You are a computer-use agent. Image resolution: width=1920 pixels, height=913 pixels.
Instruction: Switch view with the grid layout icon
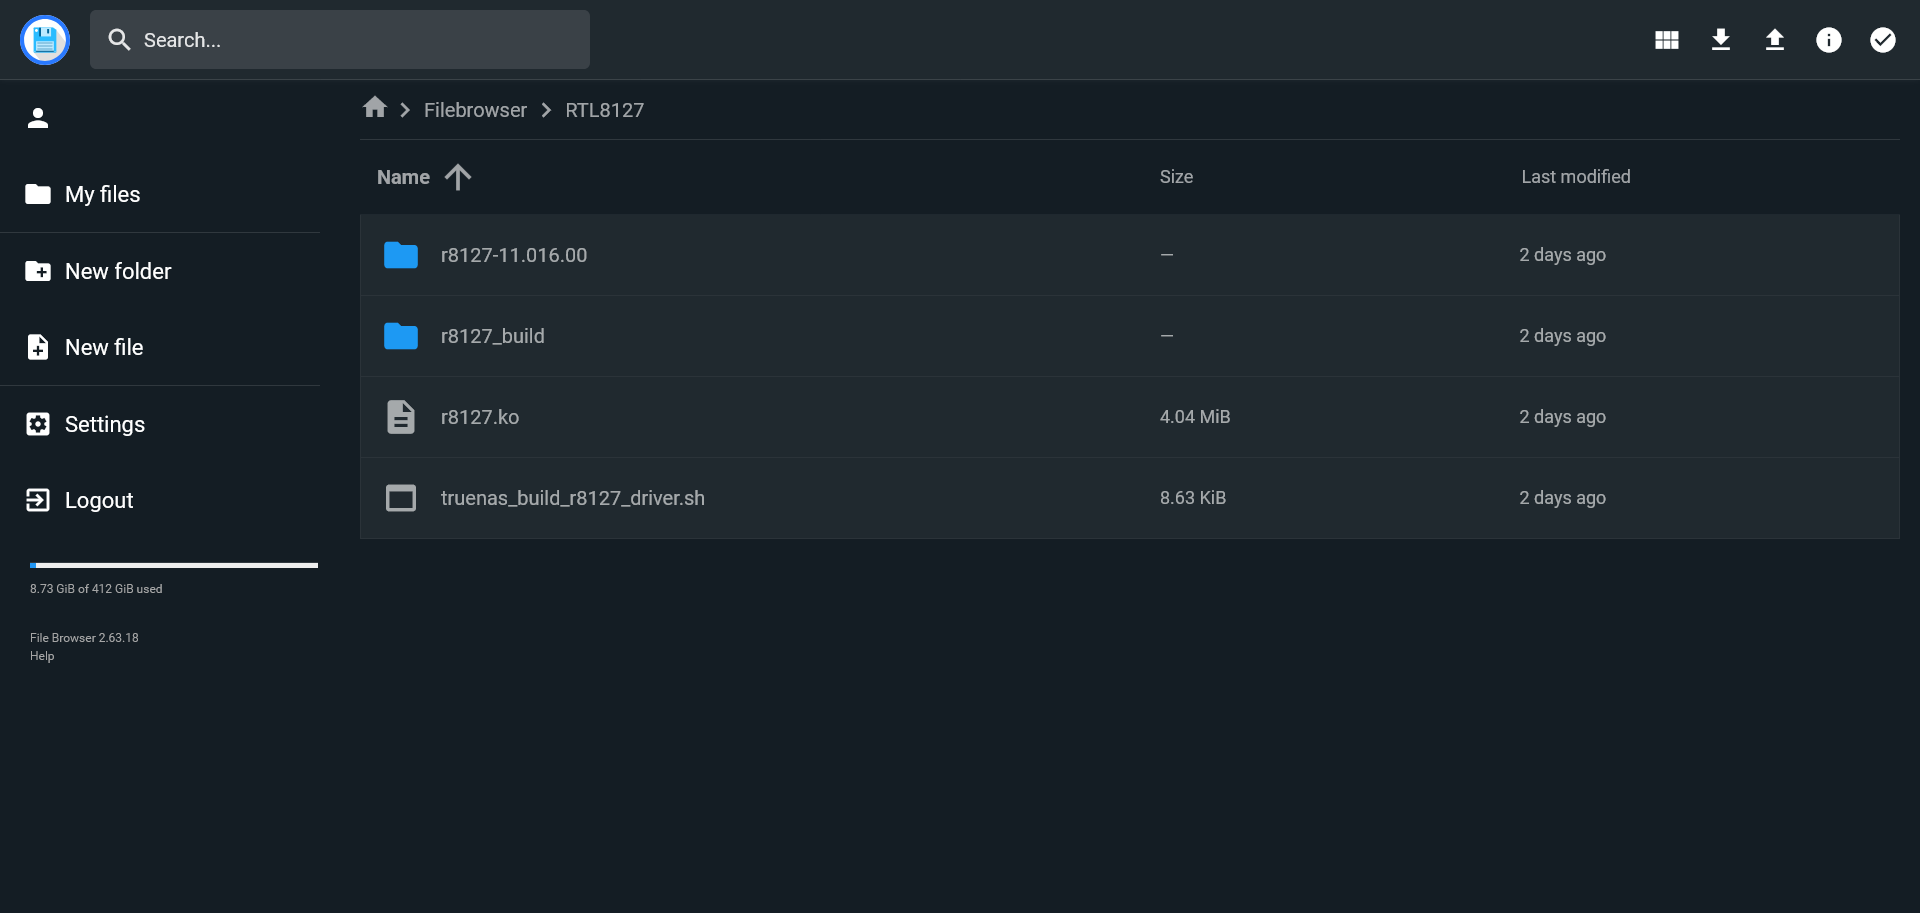1667,40
